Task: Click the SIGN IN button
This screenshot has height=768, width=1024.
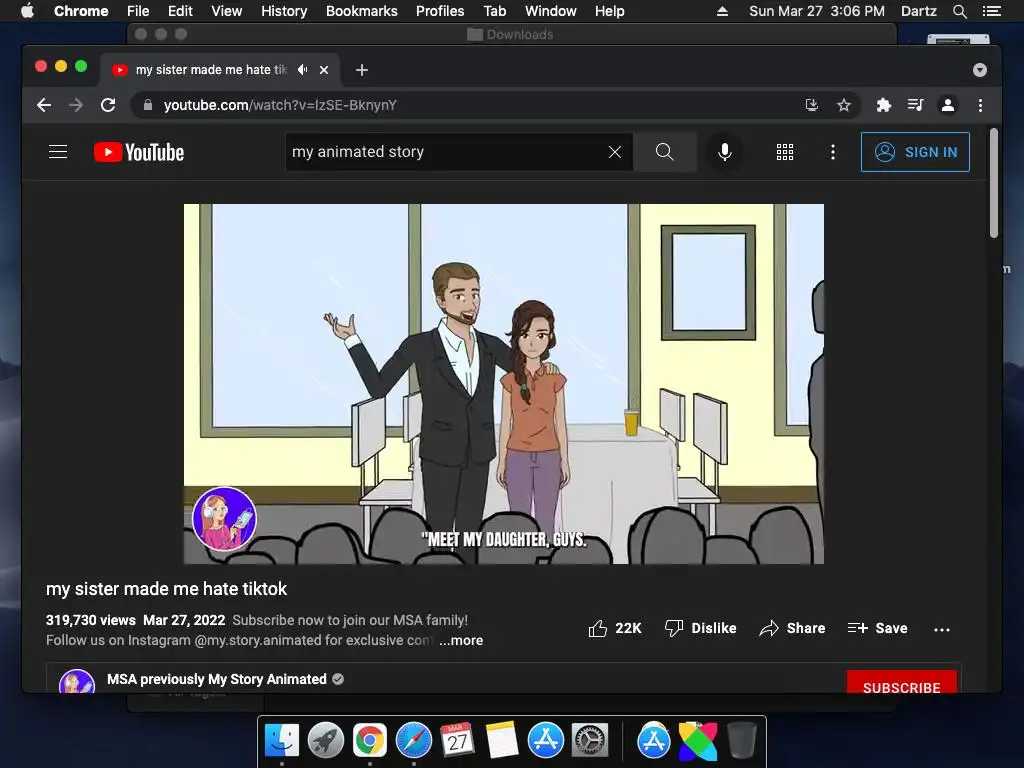Action: pos(915,152)
